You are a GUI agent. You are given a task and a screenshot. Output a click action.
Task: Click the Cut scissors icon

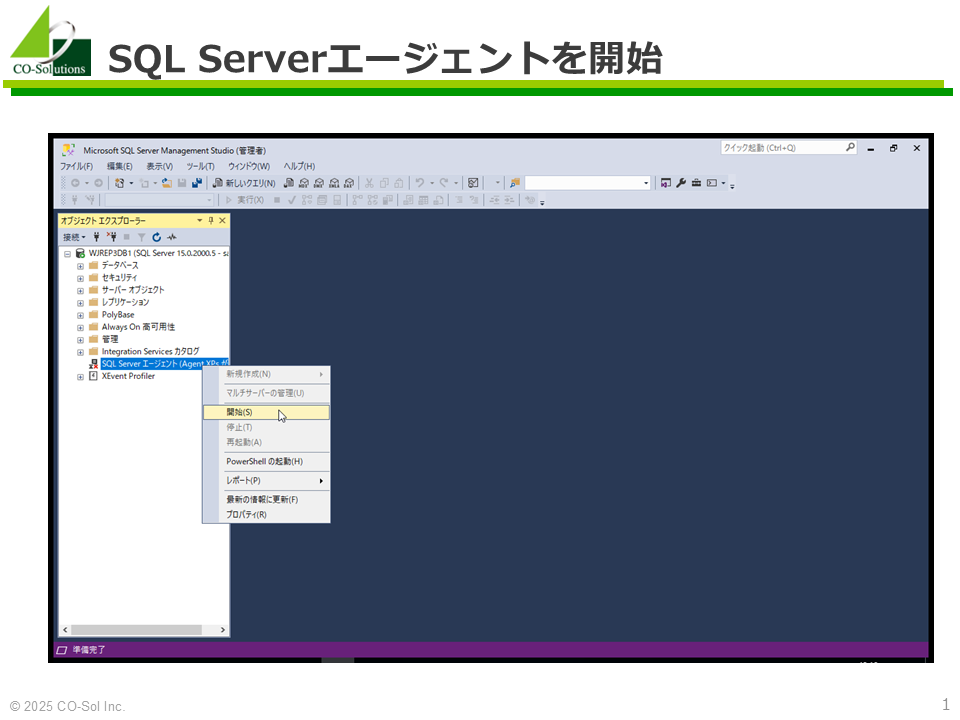(369, 183)
